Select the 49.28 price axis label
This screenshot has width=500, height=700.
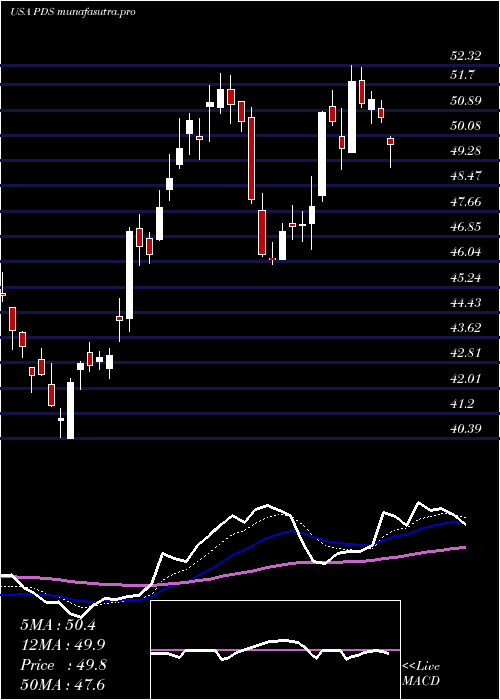[466, 151]
